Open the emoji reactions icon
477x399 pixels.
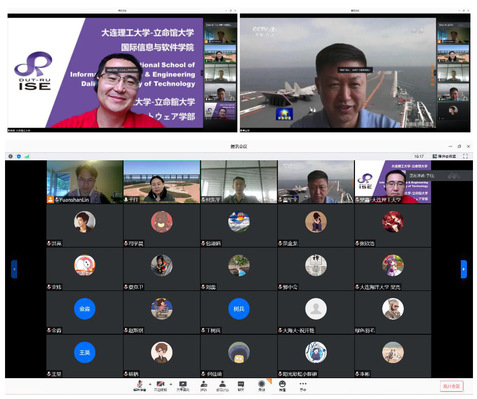pos(282,385)
